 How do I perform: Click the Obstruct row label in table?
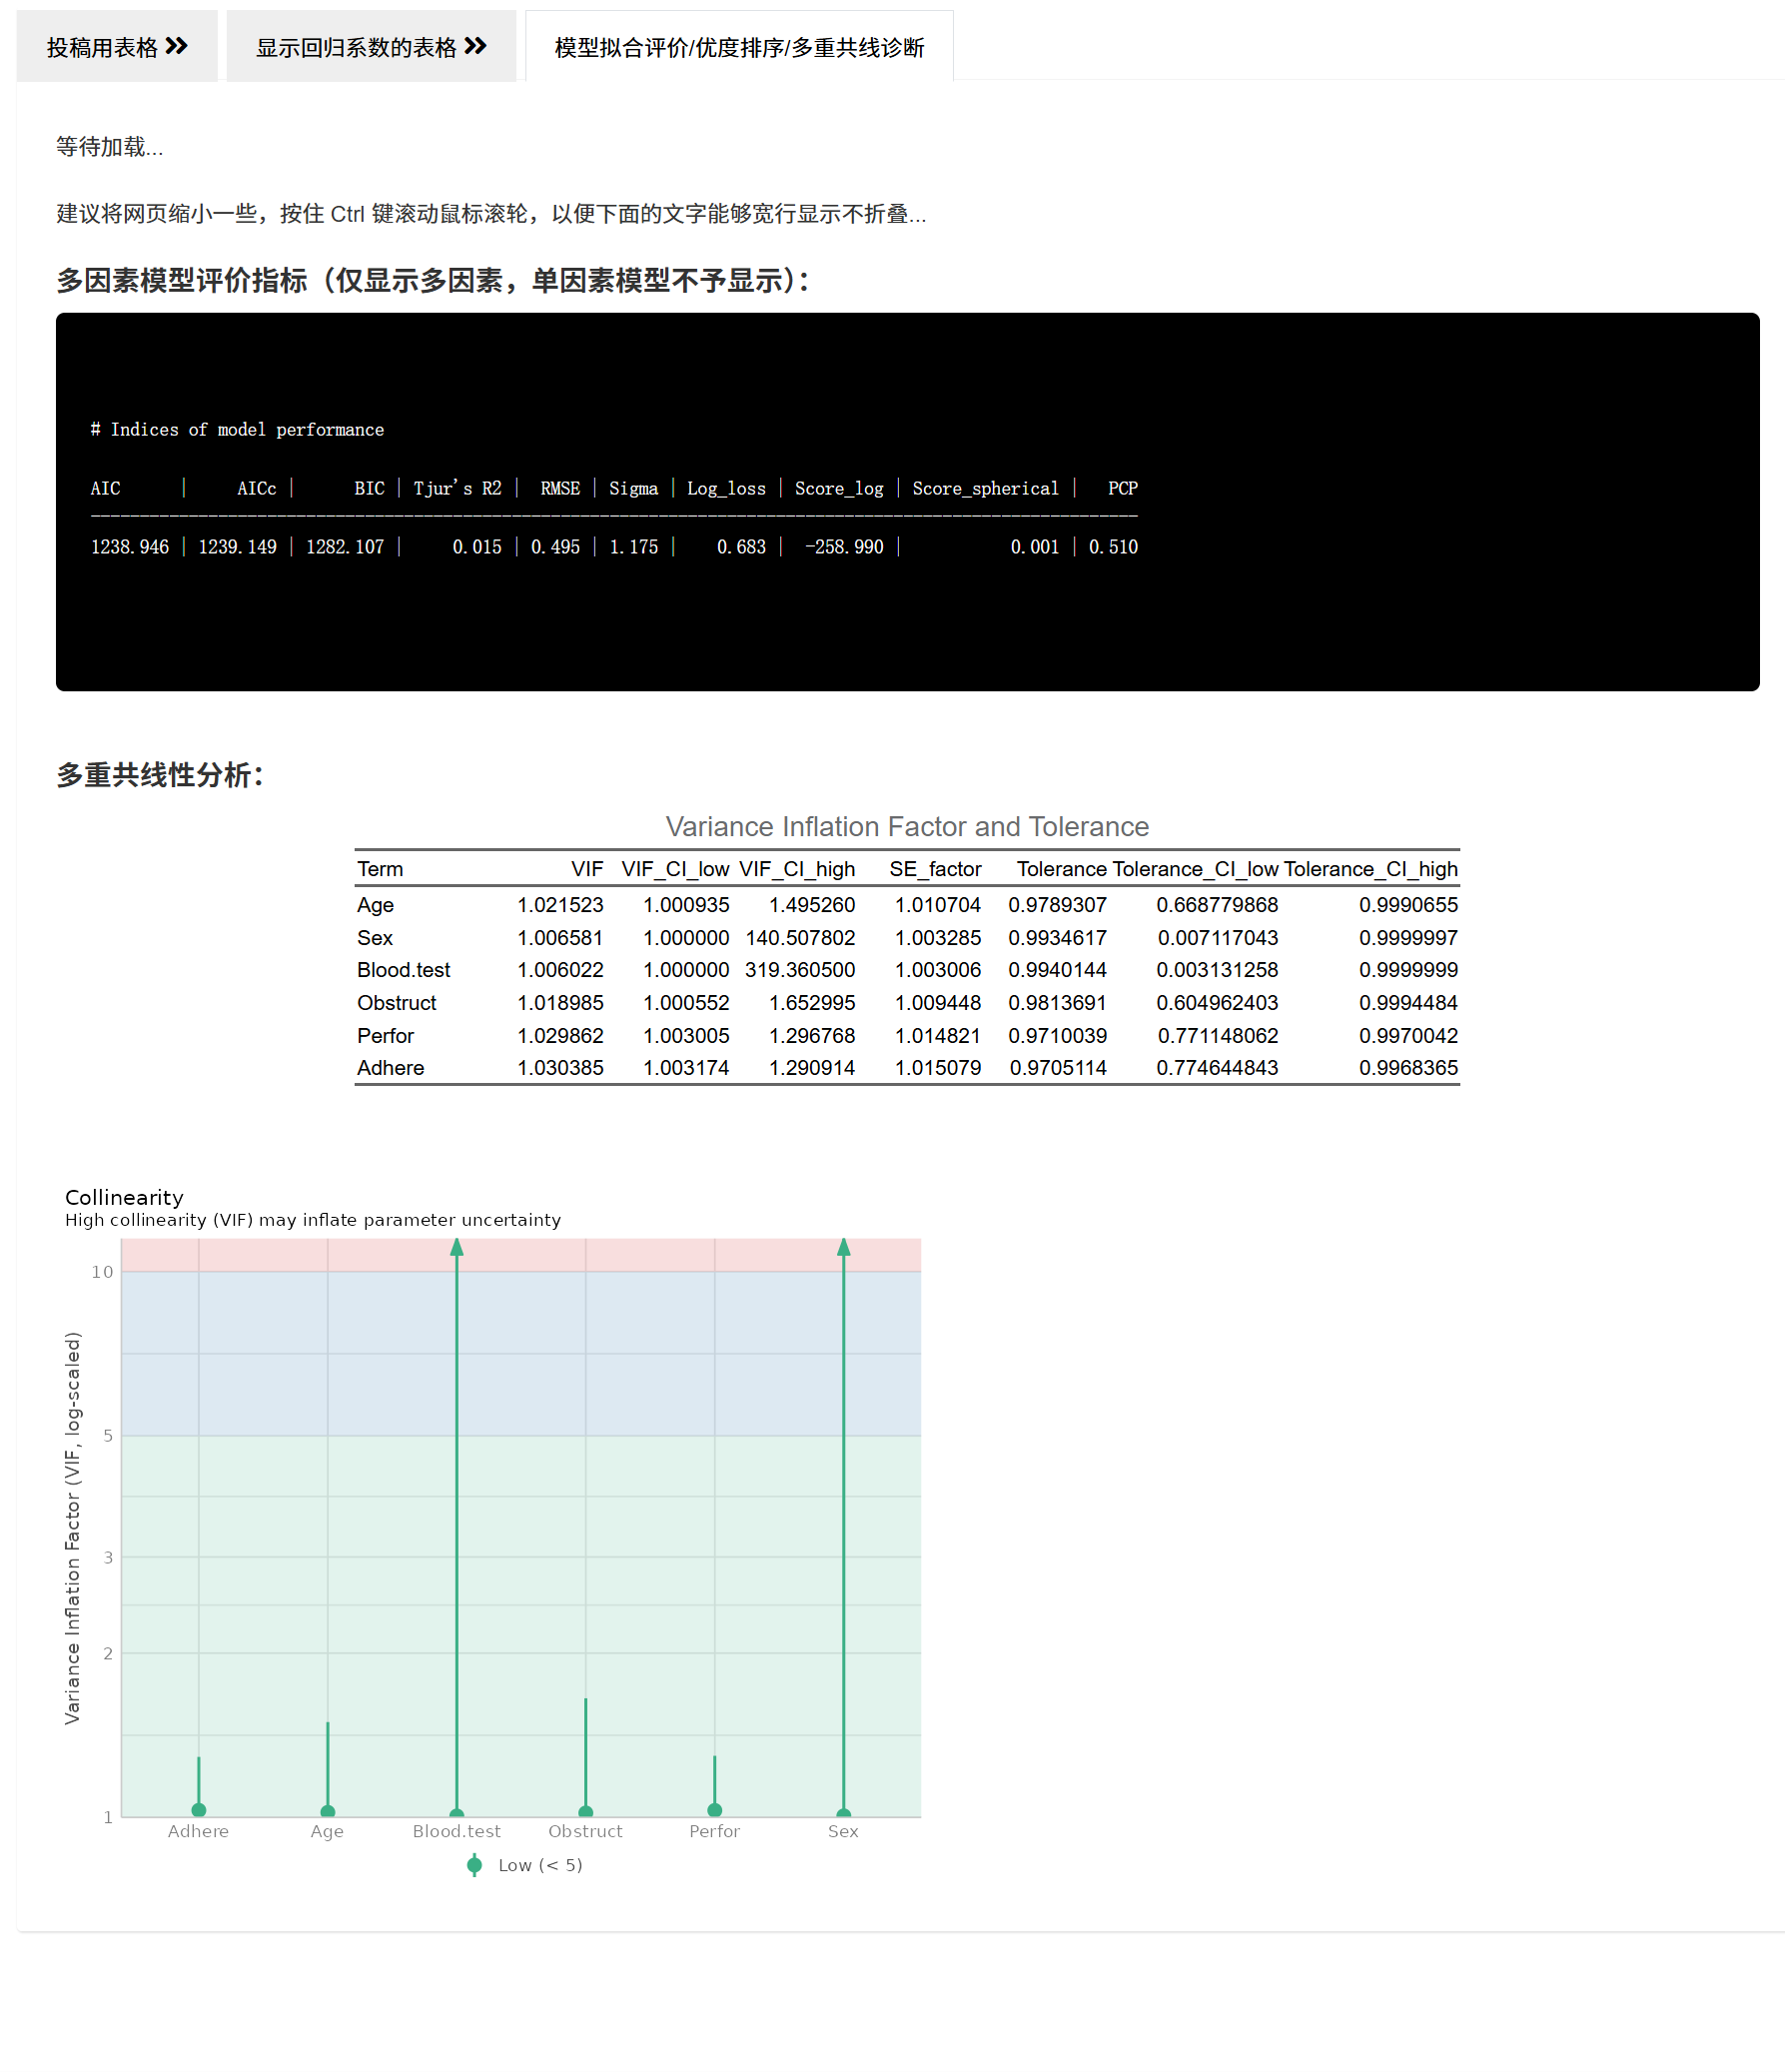397,1003
